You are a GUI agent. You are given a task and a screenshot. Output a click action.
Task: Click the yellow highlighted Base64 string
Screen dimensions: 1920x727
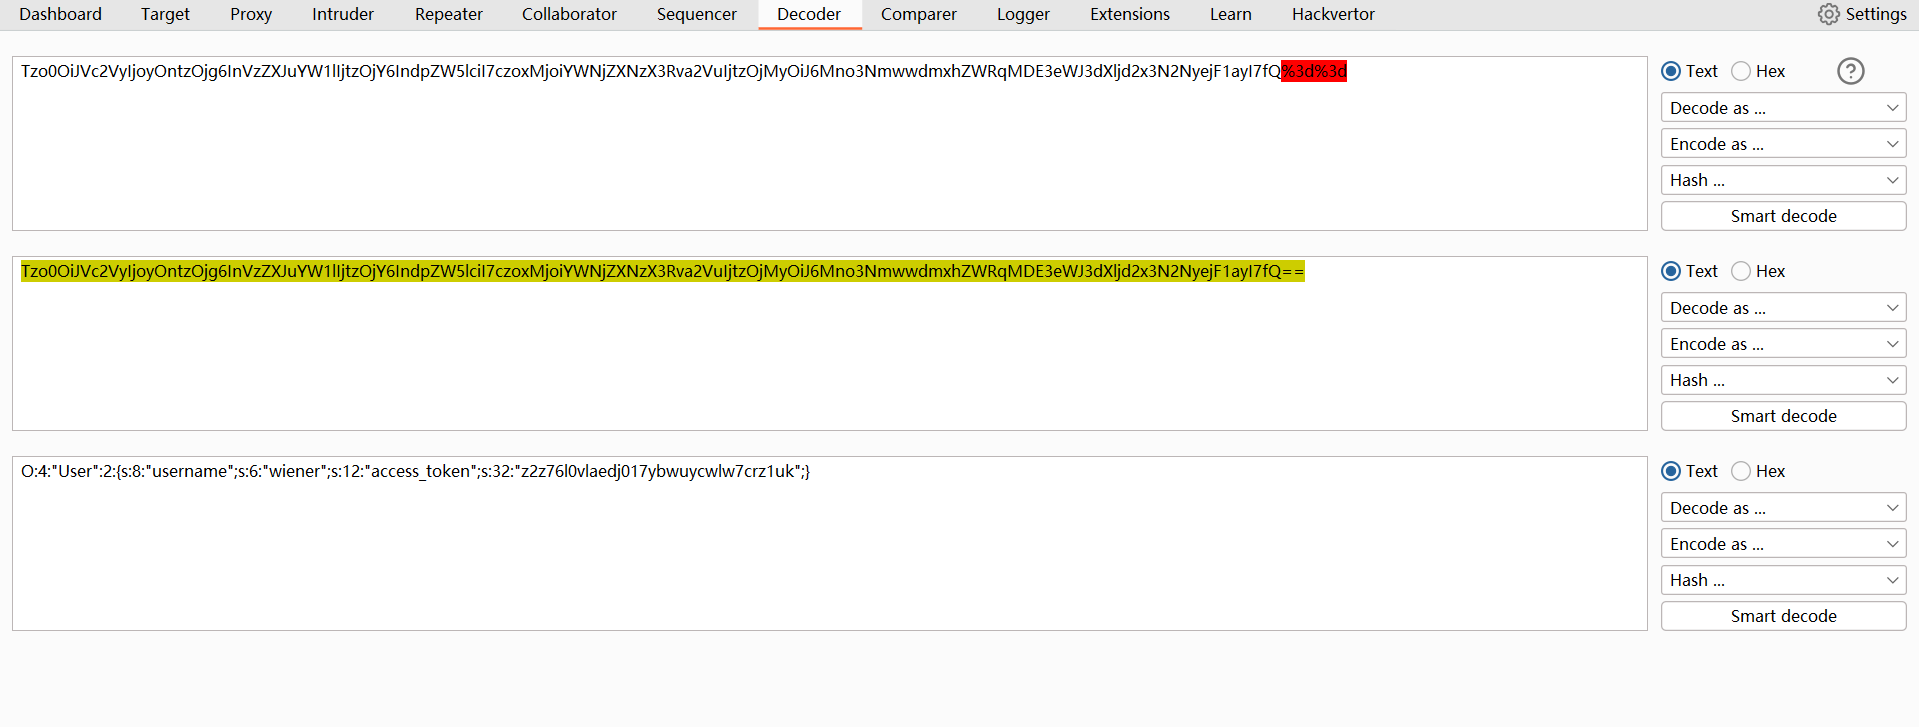pyautogui.click(x=662, y=271)
